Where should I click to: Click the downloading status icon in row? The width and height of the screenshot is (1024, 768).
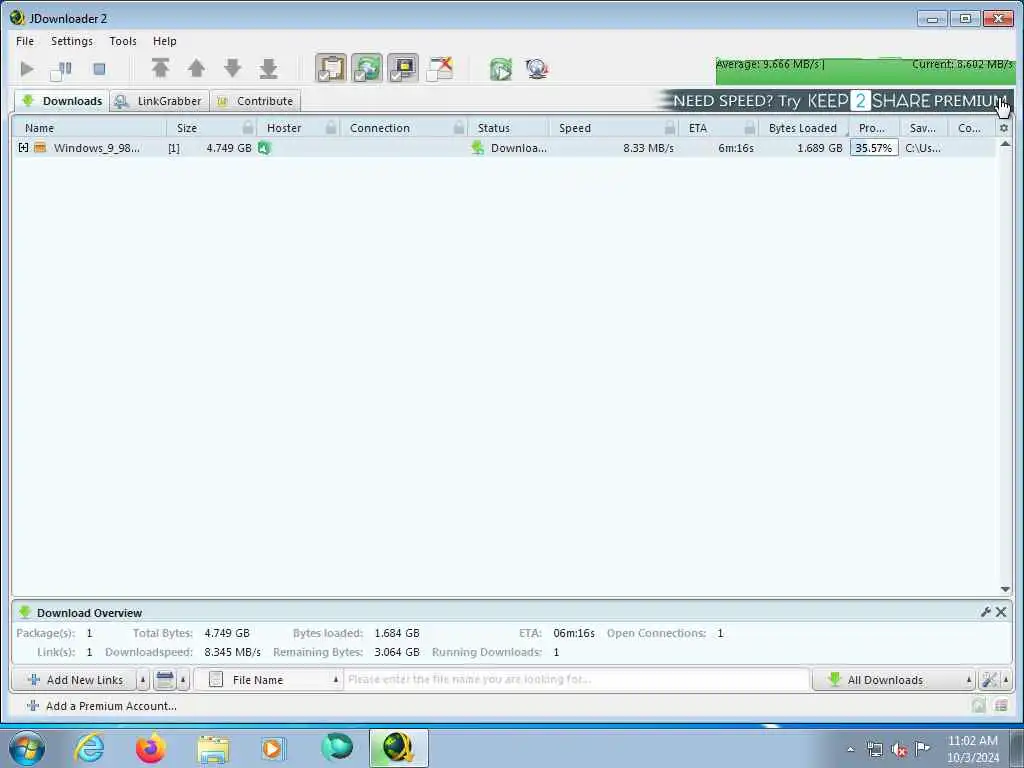click(478, 148)
